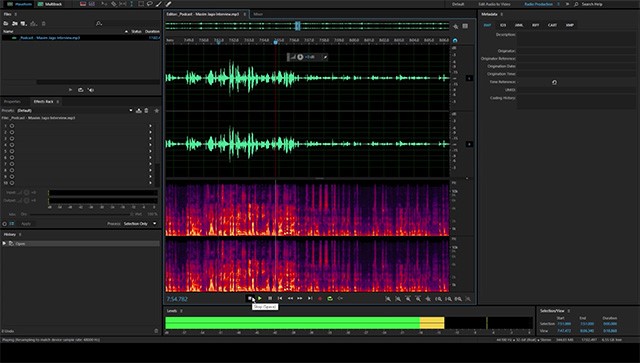This screenshot has width=640, height=363.
Task: Adjust the Mix Dry/Wet slider
Action: [80, 214]
